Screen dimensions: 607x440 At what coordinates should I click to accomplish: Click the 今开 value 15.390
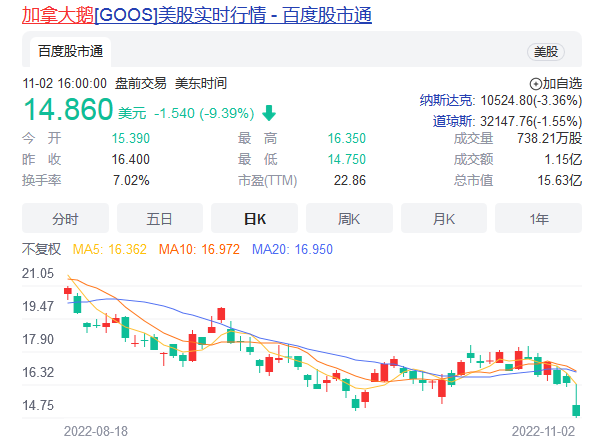coord(130,139)
